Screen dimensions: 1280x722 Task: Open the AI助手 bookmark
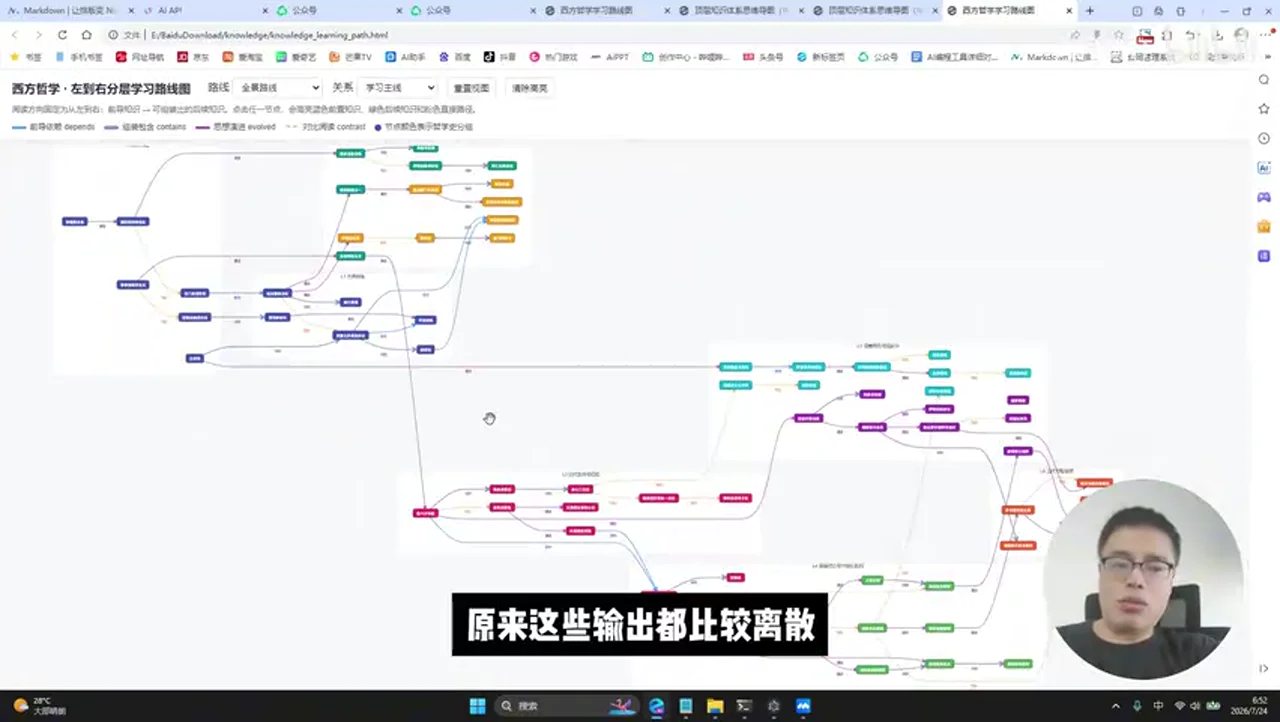click(406, 57)
